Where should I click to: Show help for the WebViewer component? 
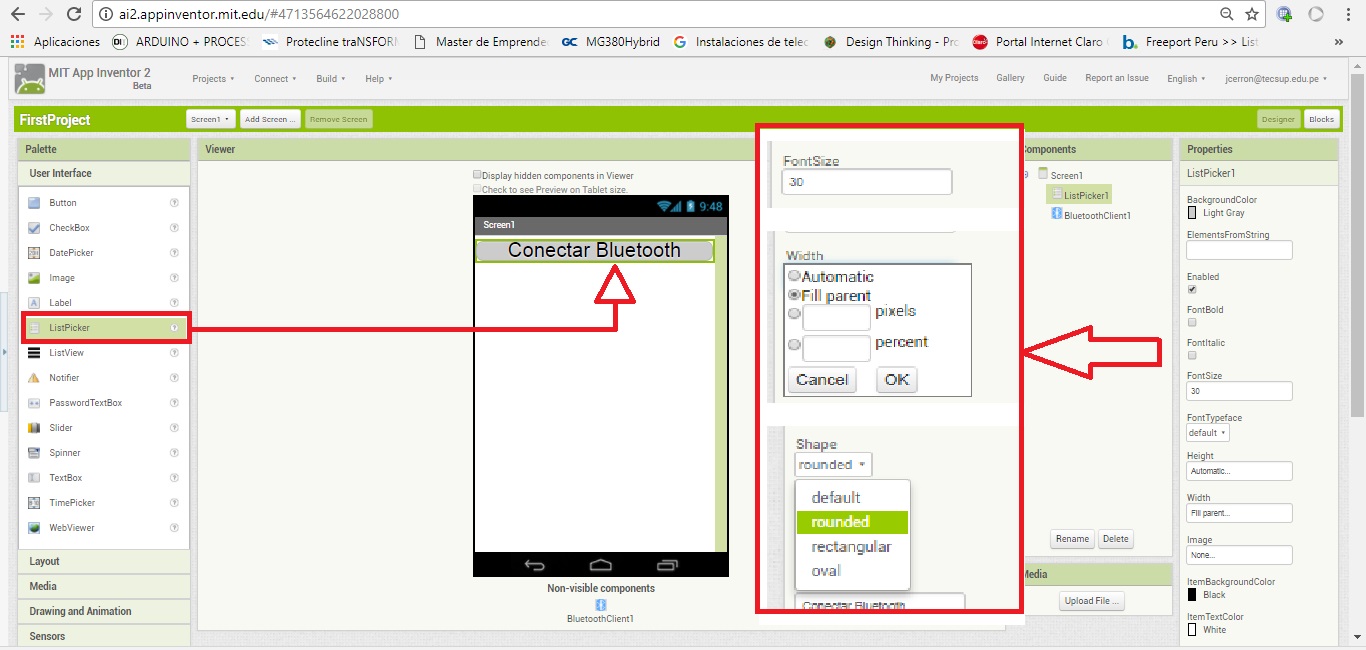tap(174, 528)
